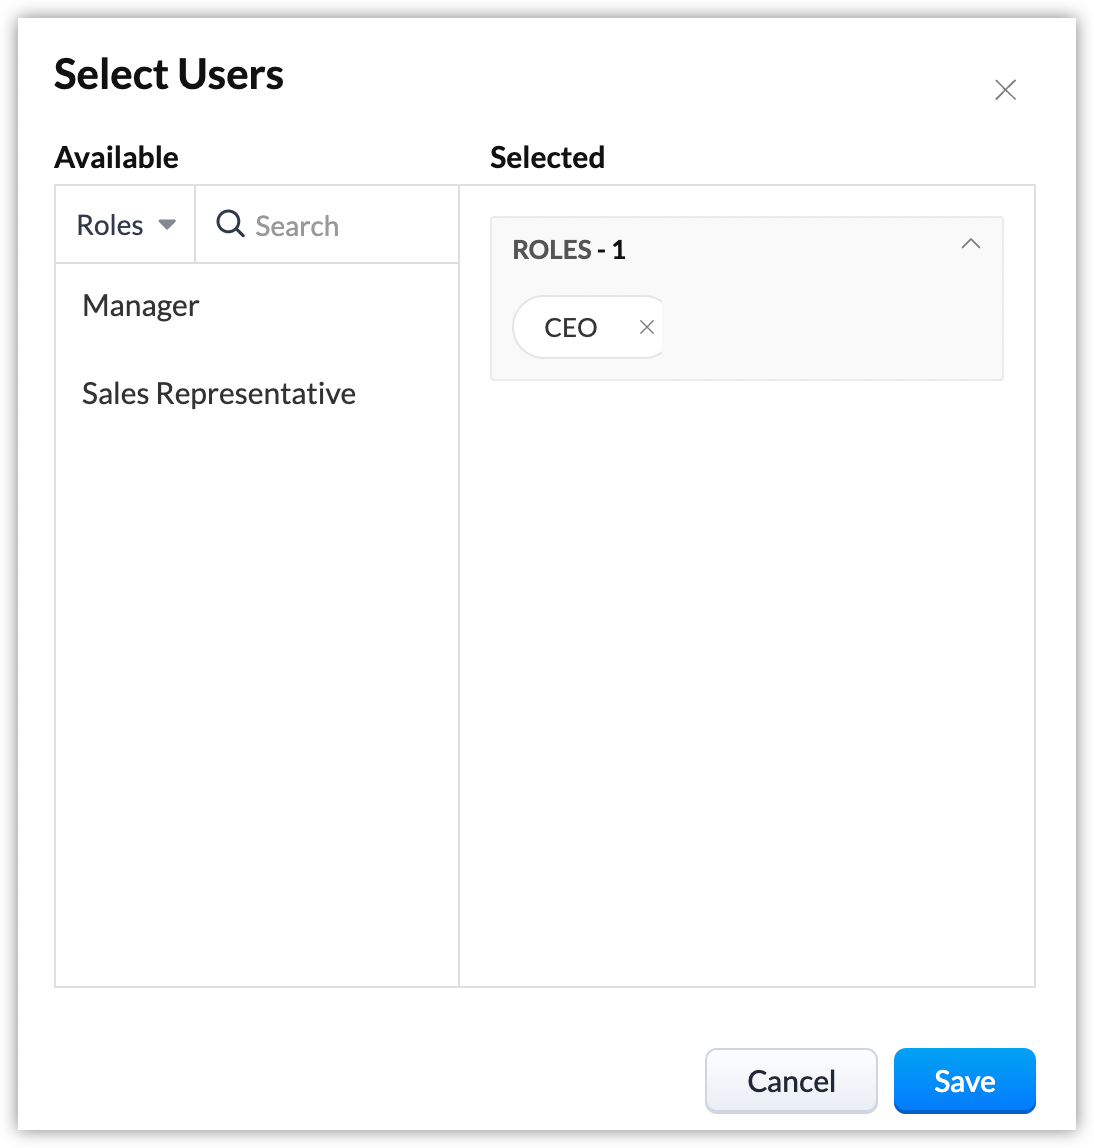Click the magnifier search icon

coord(230,224)
